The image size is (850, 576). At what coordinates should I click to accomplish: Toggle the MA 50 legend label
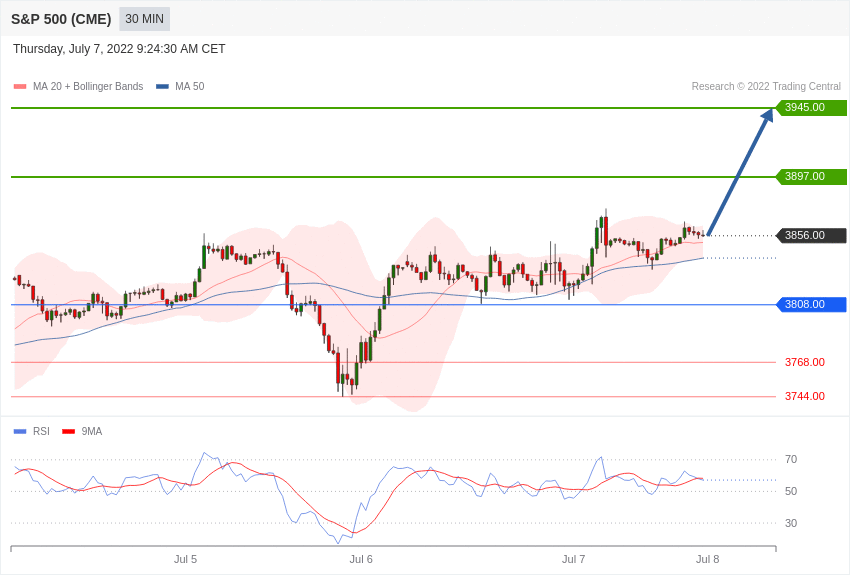pos(190,87)
